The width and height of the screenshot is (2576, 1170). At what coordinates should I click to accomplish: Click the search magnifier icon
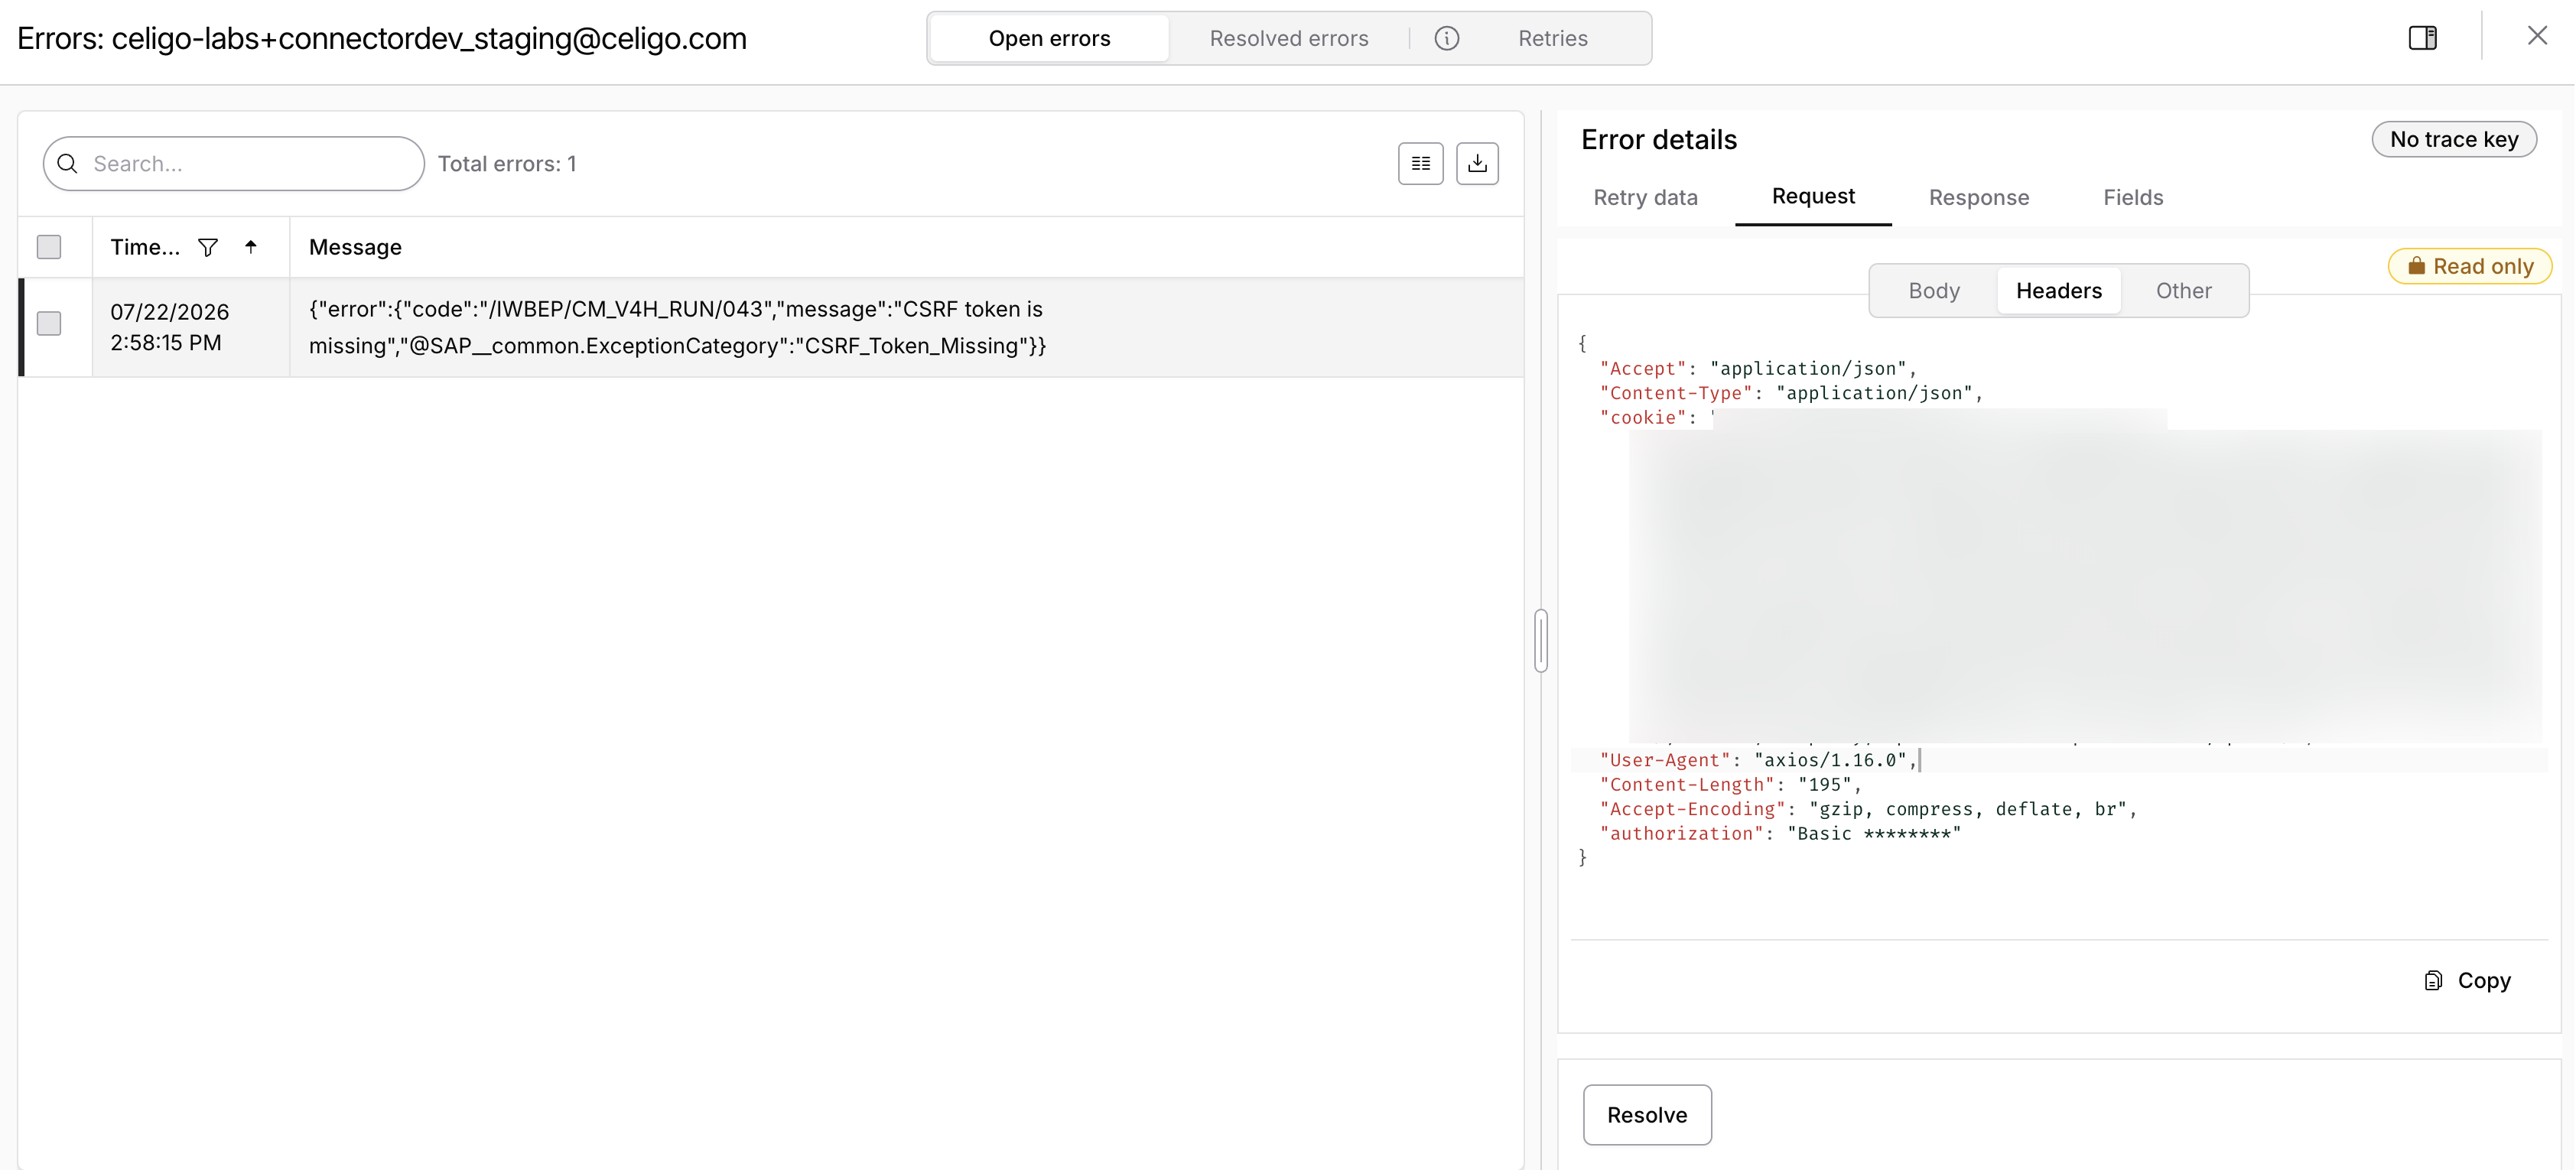pyautogui.click(x=68, y=164)
